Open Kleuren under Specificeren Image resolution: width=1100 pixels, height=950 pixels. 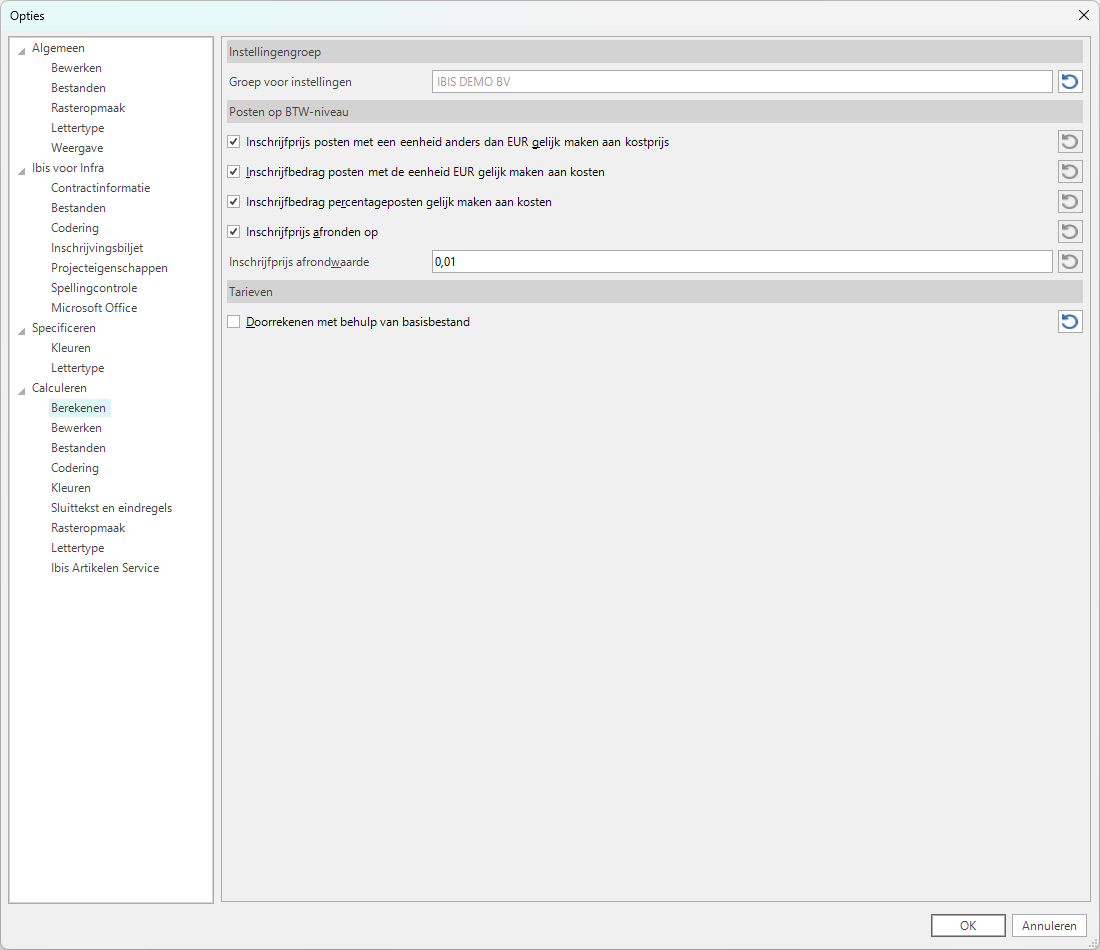71,348
